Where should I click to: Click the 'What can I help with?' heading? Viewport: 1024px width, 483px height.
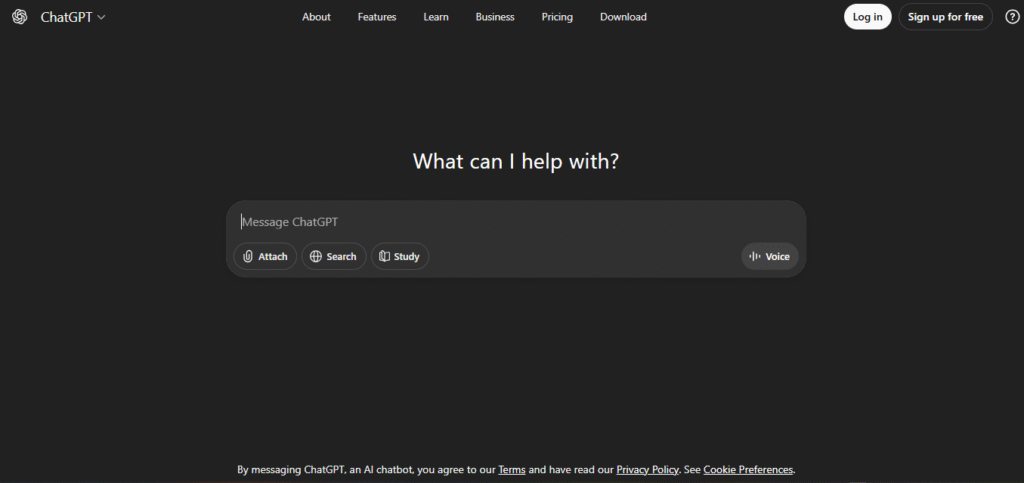[x=515, y=161]
